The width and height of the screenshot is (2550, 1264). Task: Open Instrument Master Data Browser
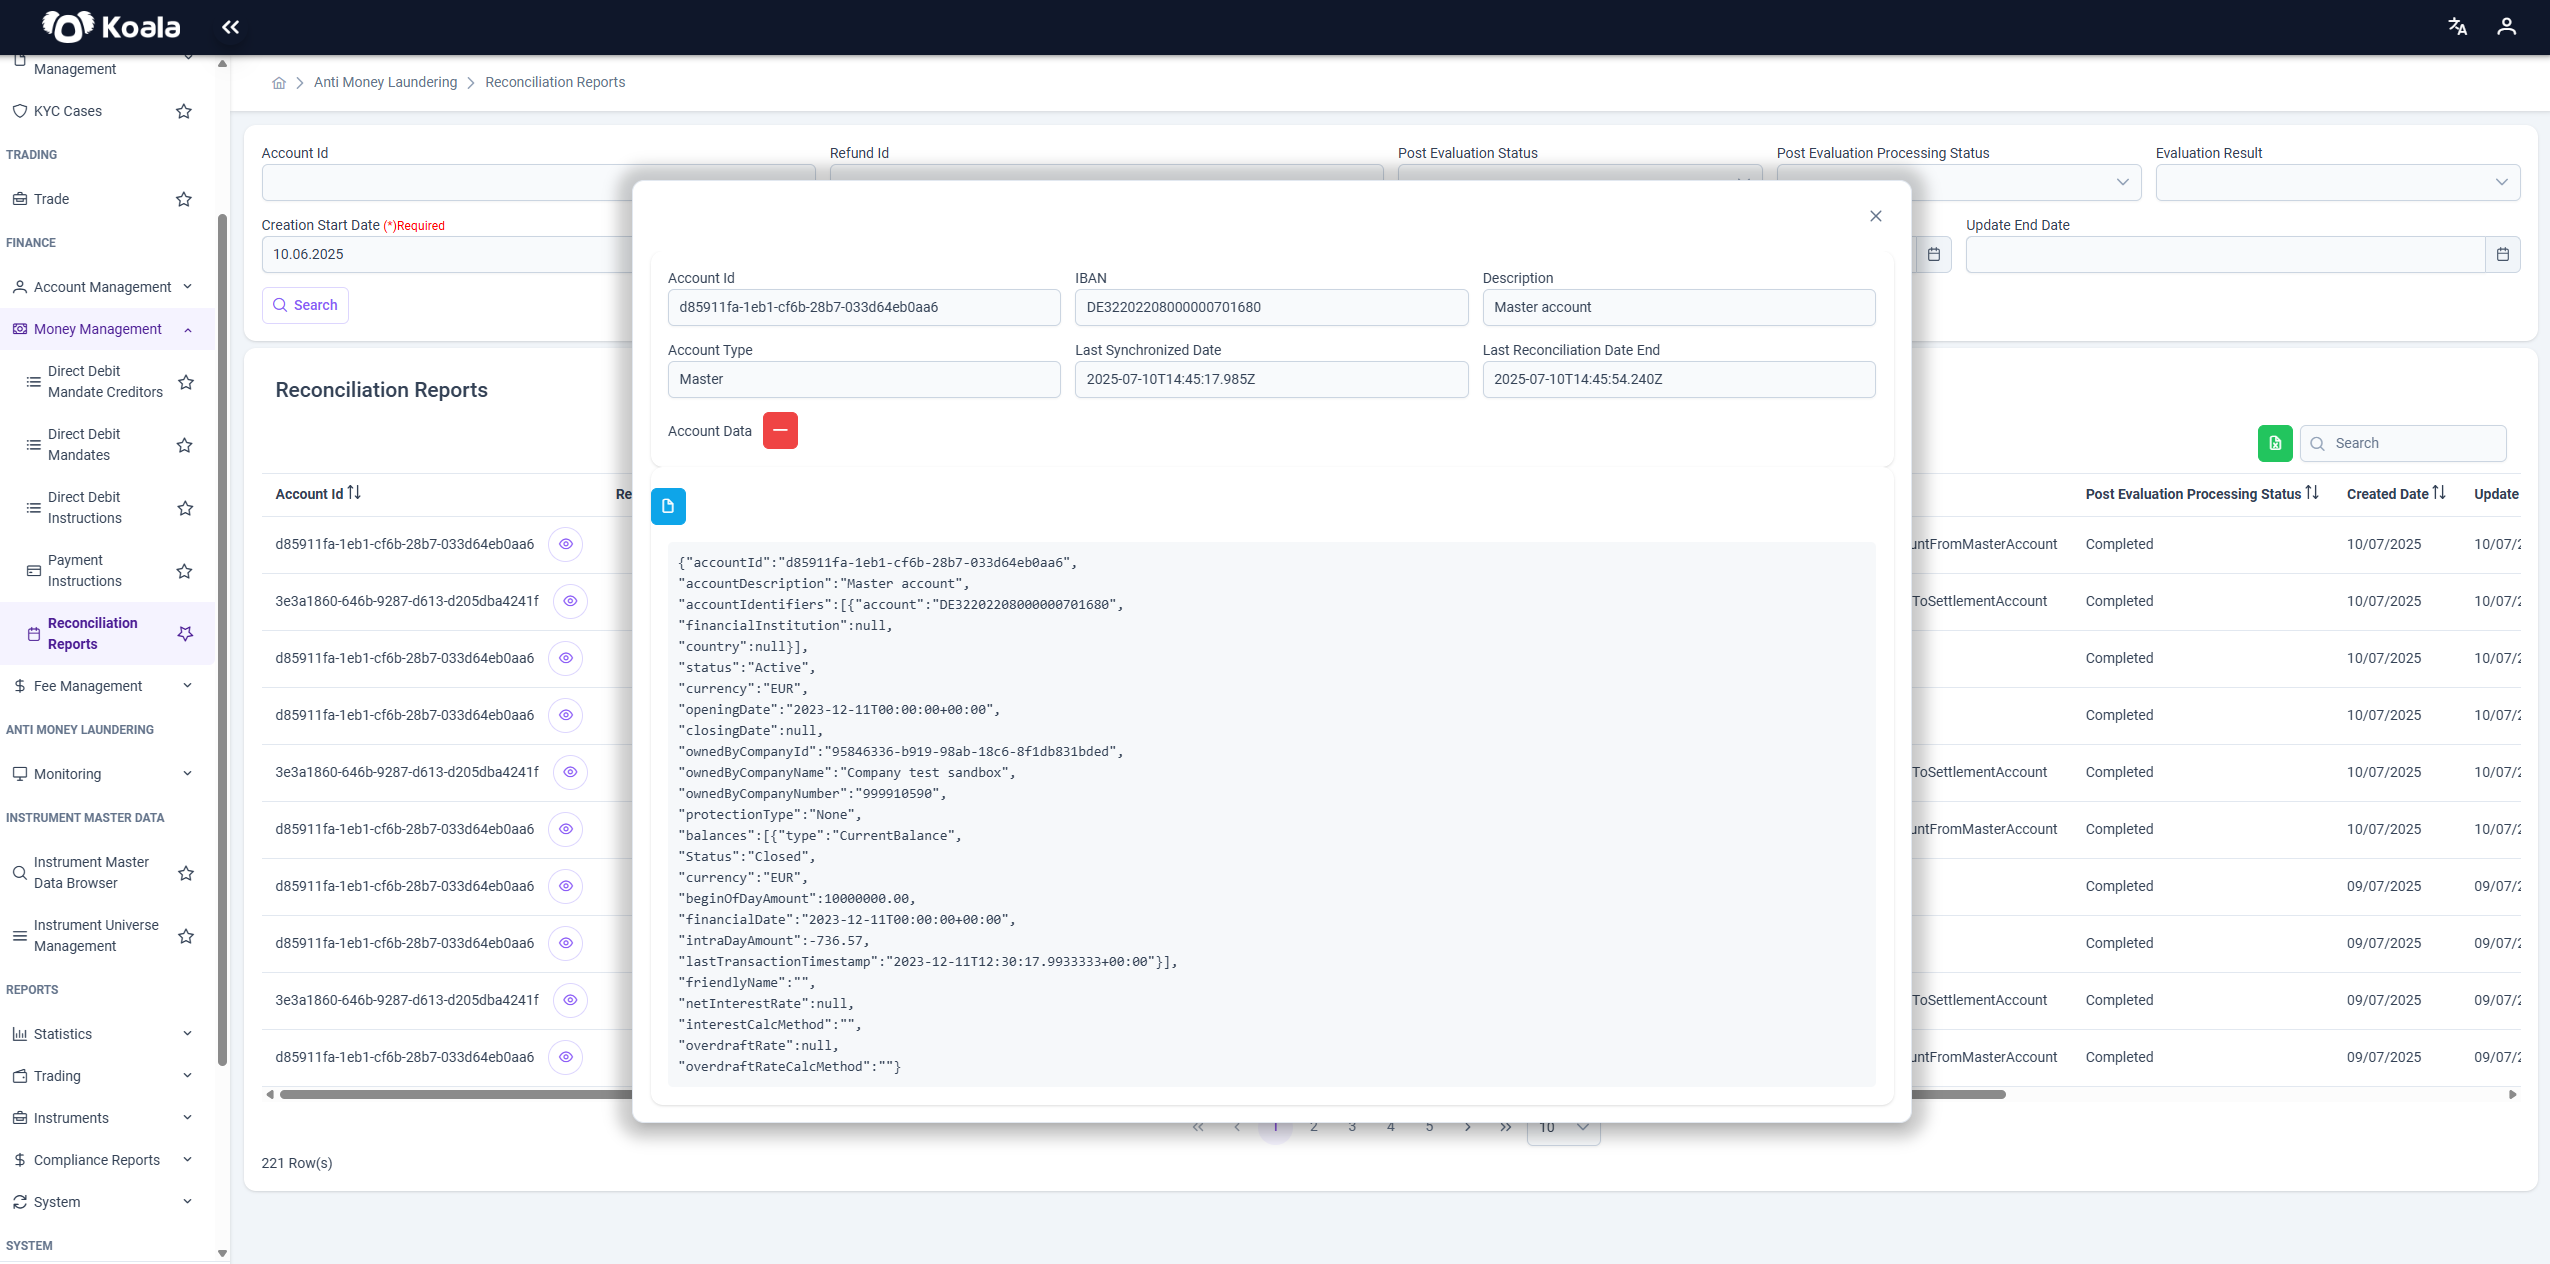(x=91, y=873)
